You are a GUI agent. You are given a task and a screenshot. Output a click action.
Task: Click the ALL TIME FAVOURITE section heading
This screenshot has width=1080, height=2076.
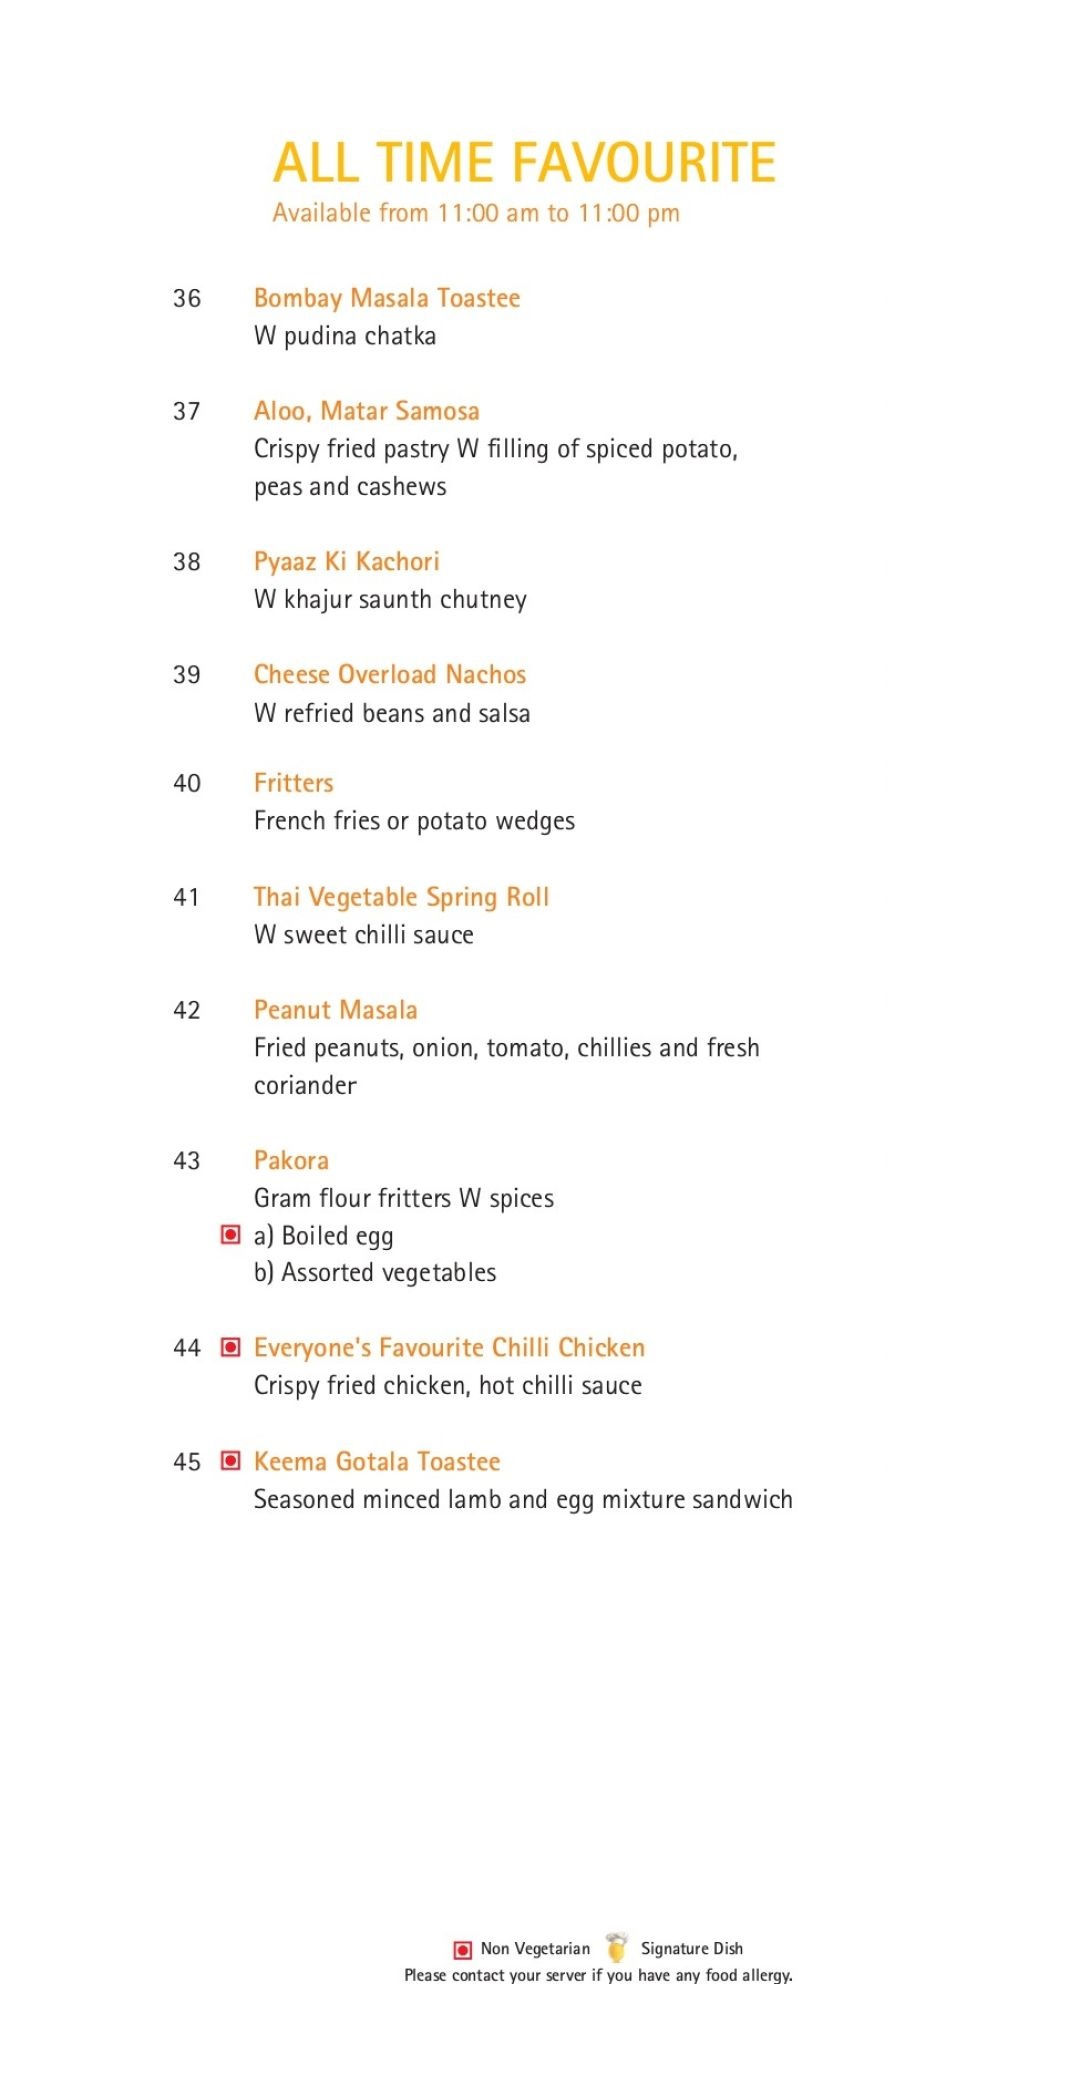(x=524, y=162)
